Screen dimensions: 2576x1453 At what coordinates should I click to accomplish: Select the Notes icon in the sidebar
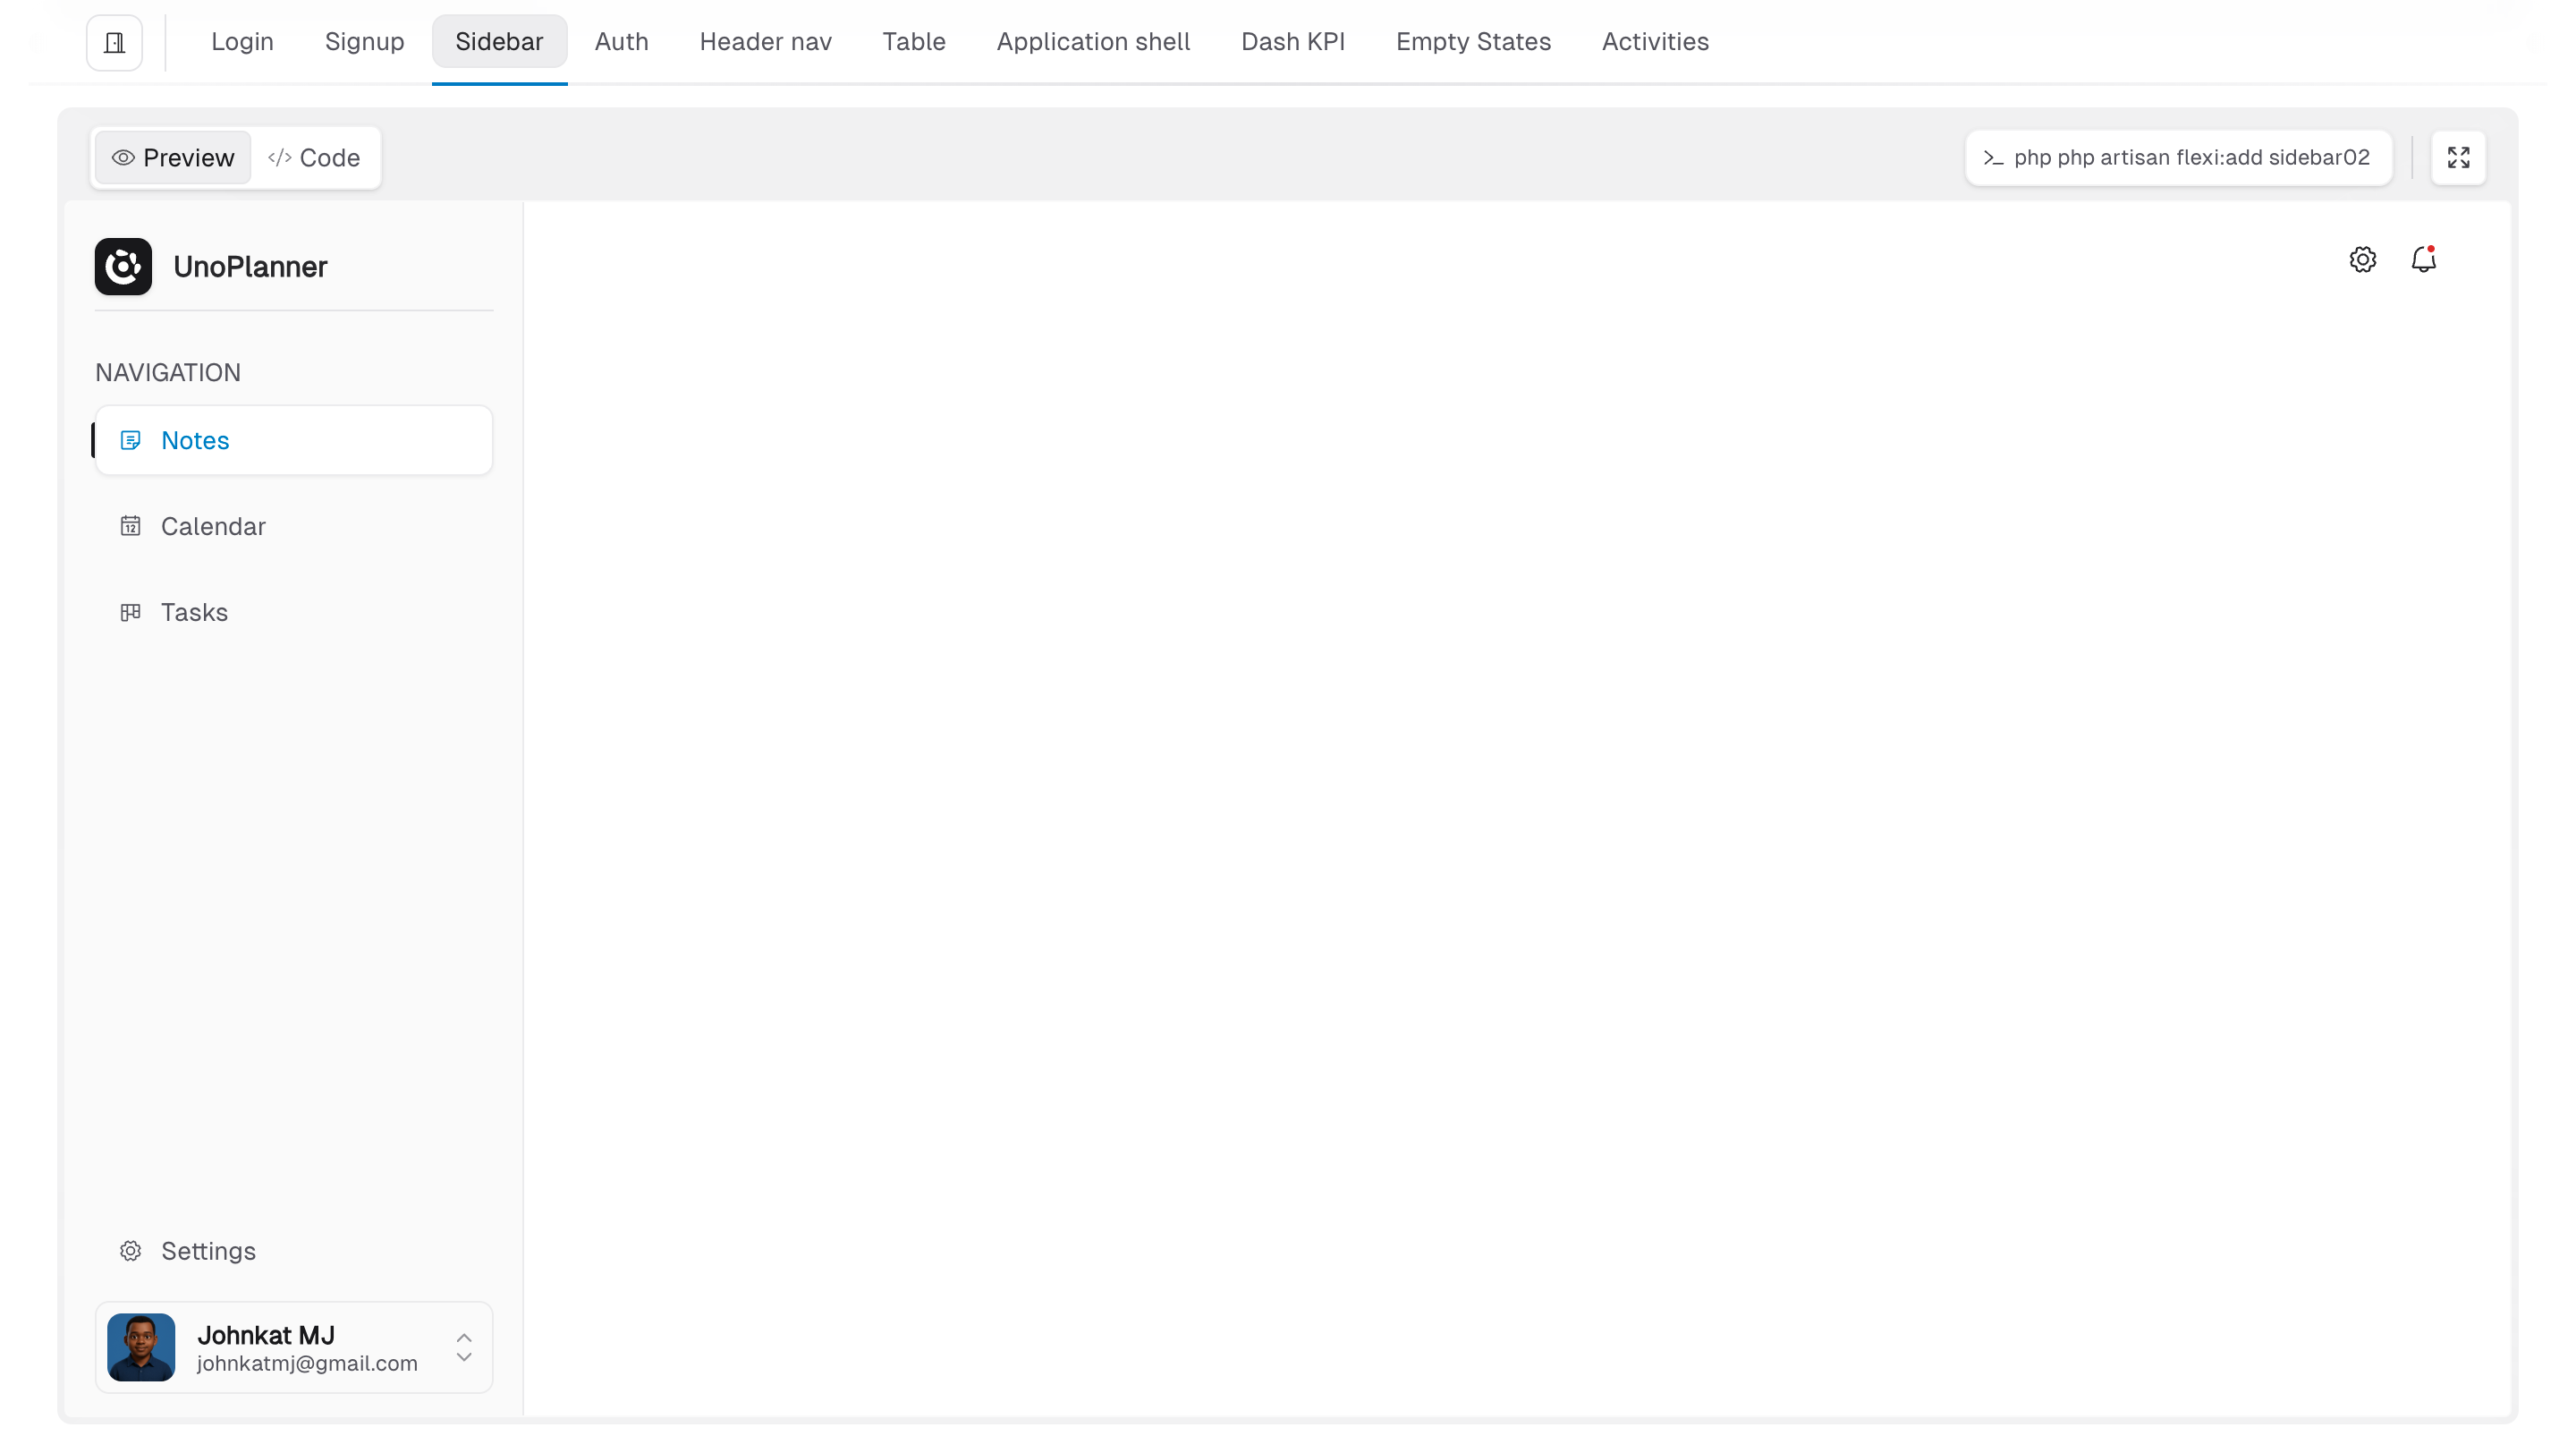[131, 440]
